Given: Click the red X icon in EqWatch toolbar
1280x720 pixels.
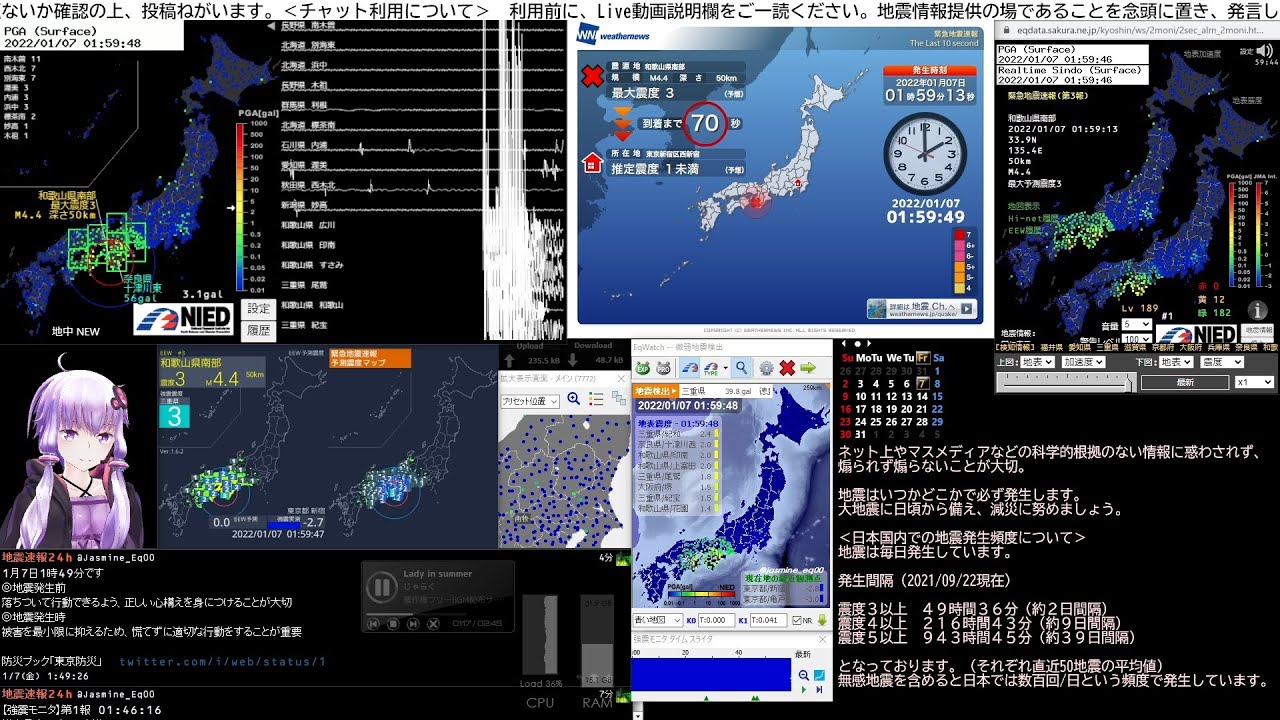Looking at the screenshot, I should pyautogui.click(x=787, y=367).
